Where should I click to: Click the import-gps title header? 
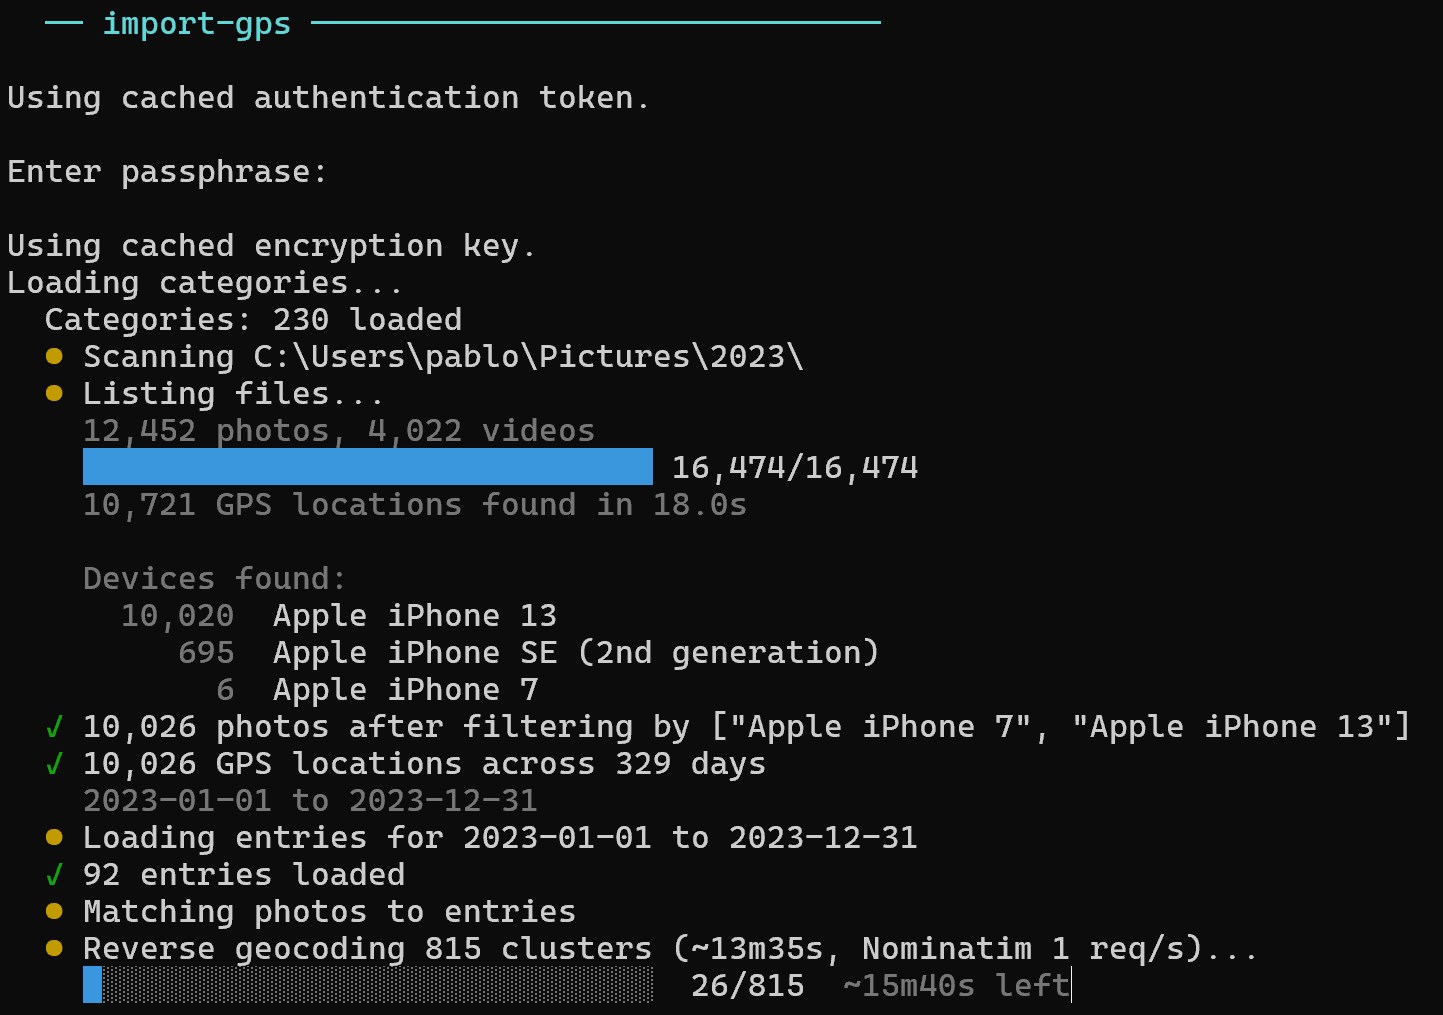pos(196,23)
